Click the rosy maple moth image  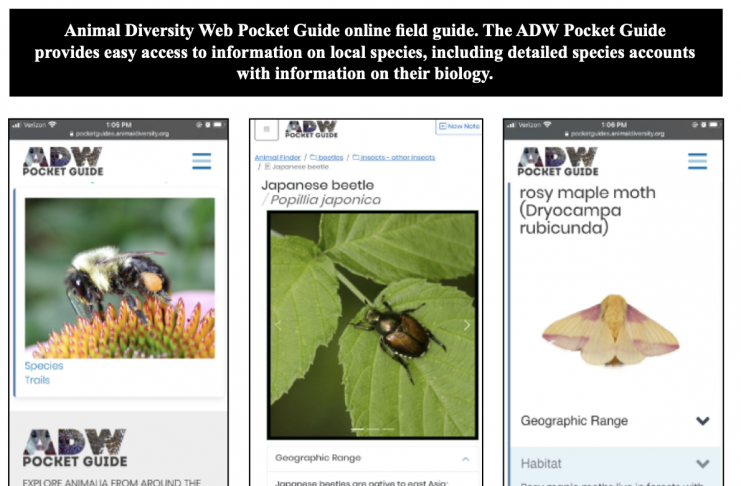click(611, 331)
